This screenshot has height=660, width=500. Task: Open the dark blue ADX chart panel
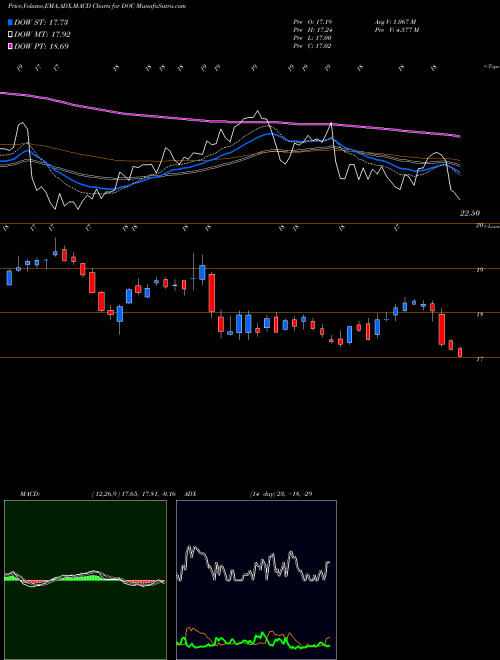[x=256, y=580]
